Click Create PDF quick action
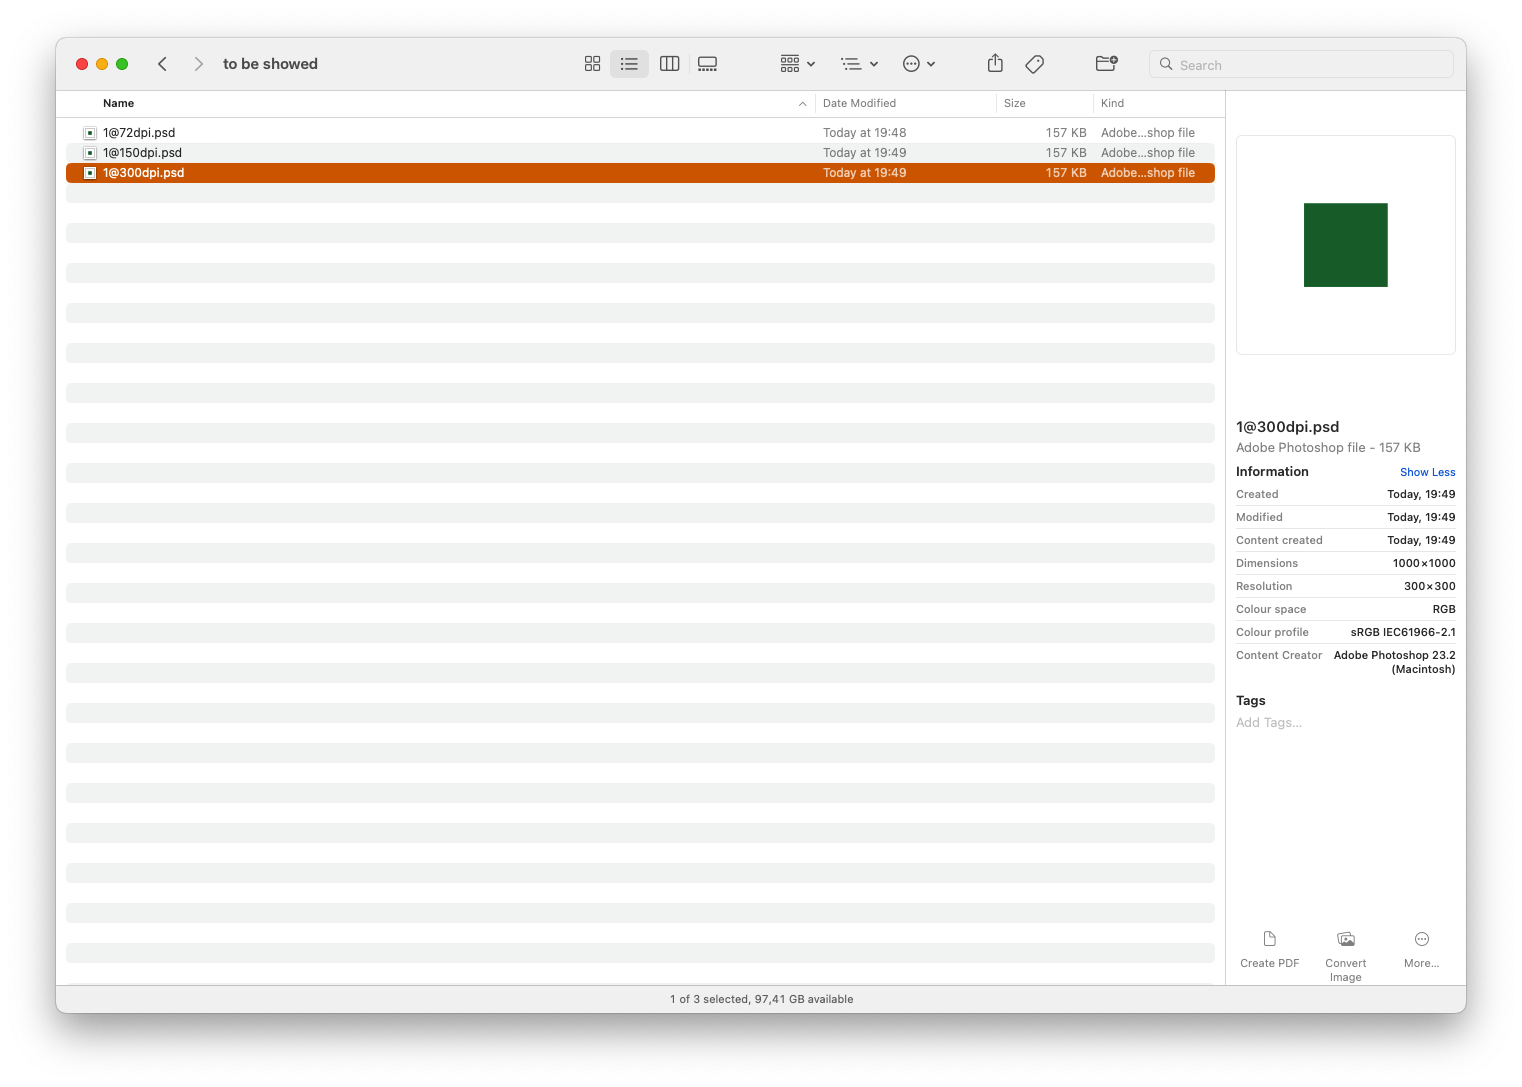This screenshot has height=1087, width=1522. (x=1269, y=950)
